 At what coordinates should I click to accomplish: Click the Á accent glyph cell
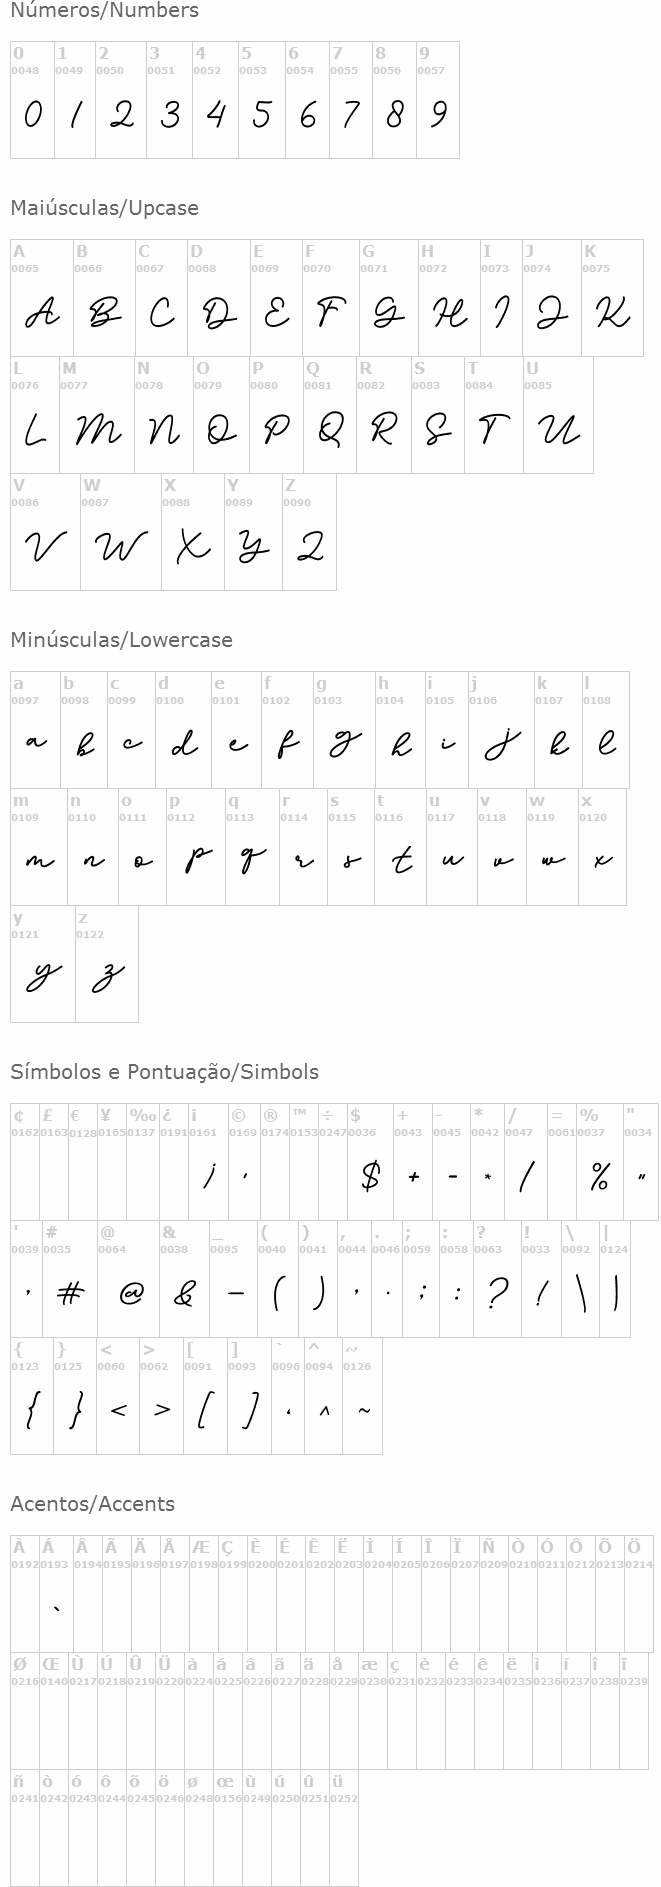point(57,1594)
